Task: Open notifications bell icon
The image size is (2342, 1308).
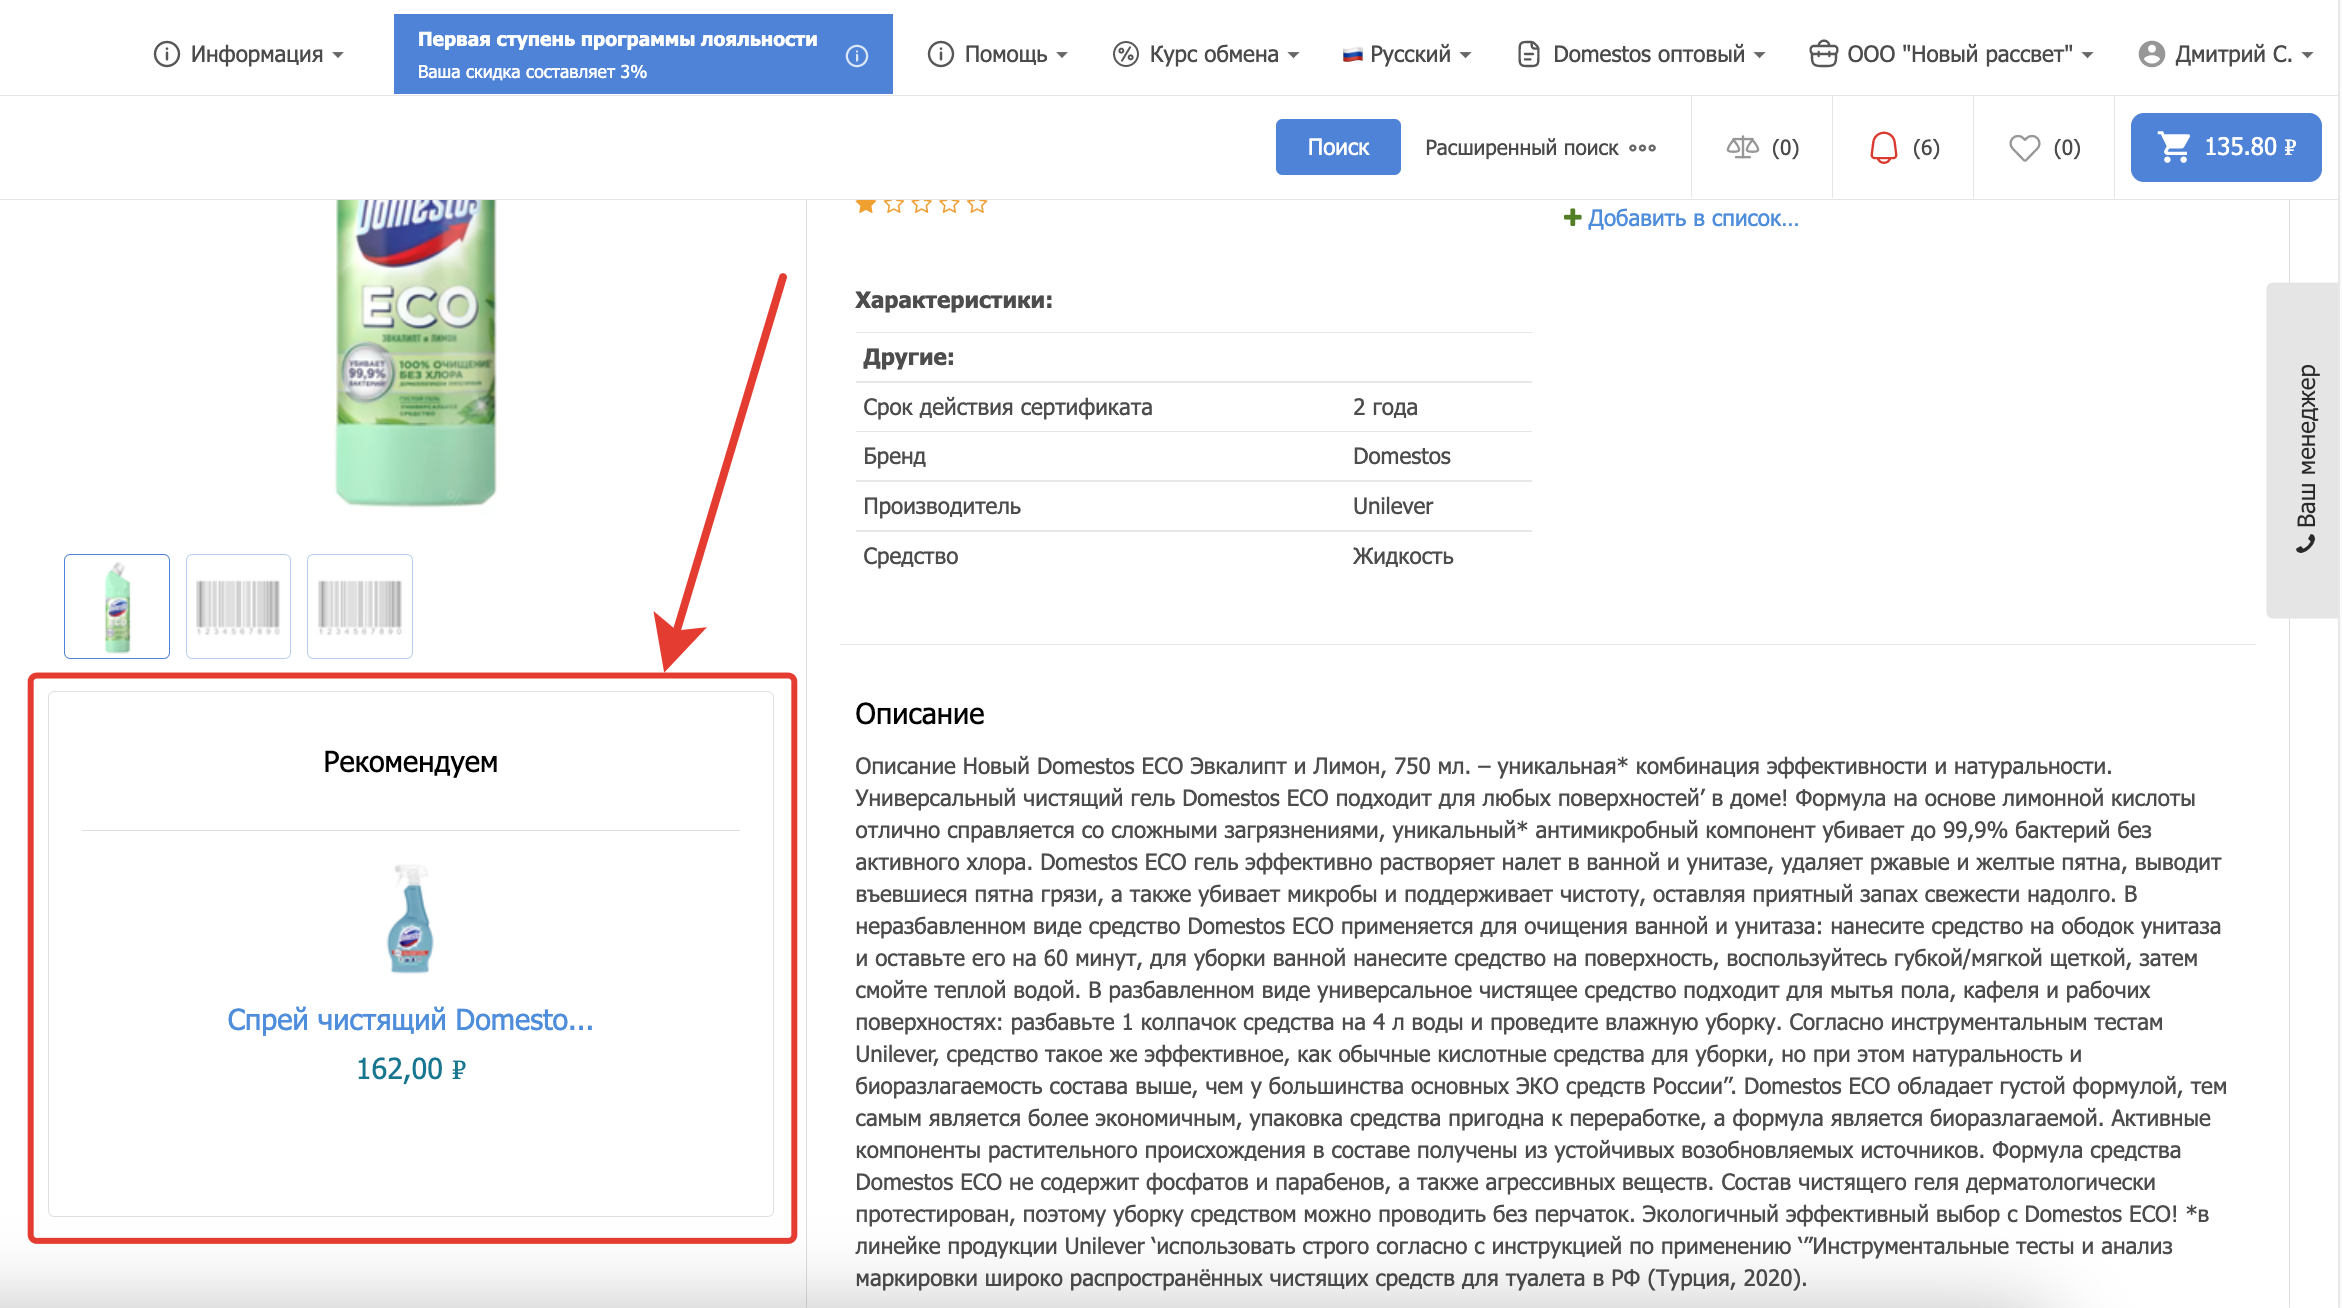Action: tap(1883, 148)
